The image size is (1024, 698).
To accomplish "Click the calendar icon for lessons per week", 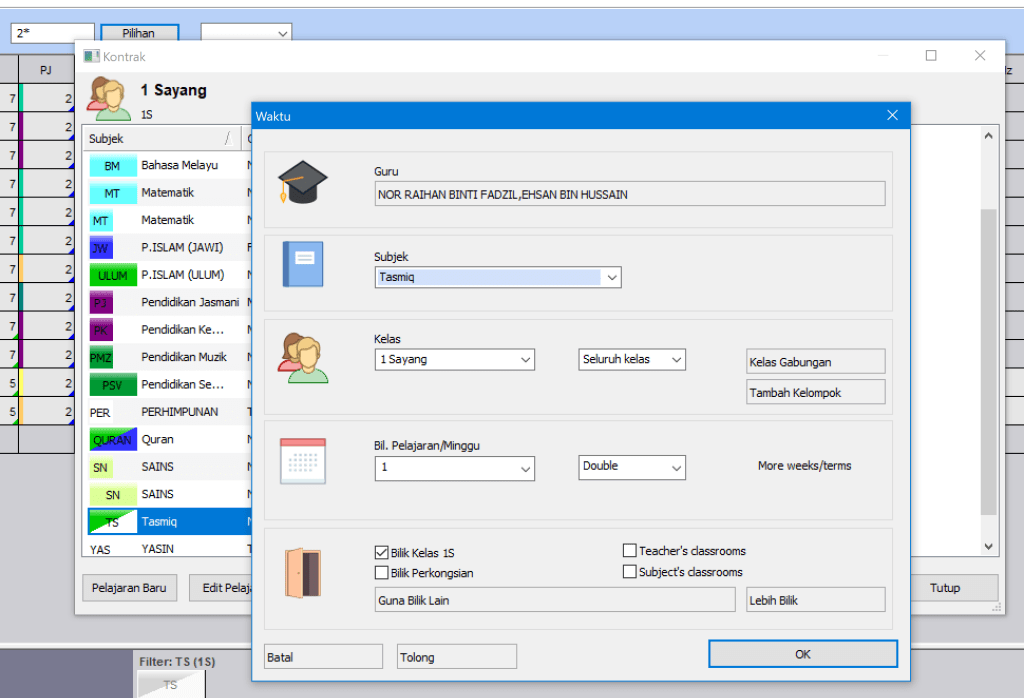I will point(303,461).
